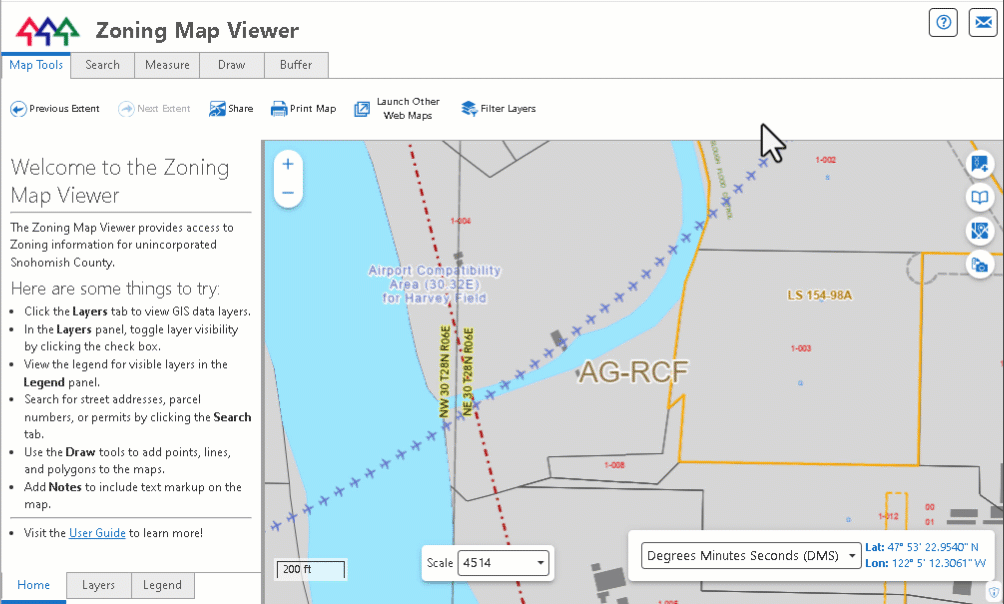Open the Degrees Minutes Seconds format dropdown
Image resolution: width=1004 pixels, height=604 pixels.
[x=750, y=555]
